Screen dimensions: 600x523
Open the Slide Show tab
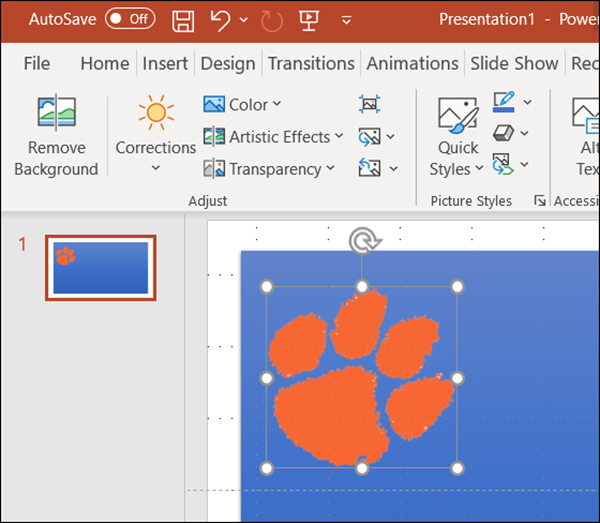pyautogui.click(x=514, y=63)
